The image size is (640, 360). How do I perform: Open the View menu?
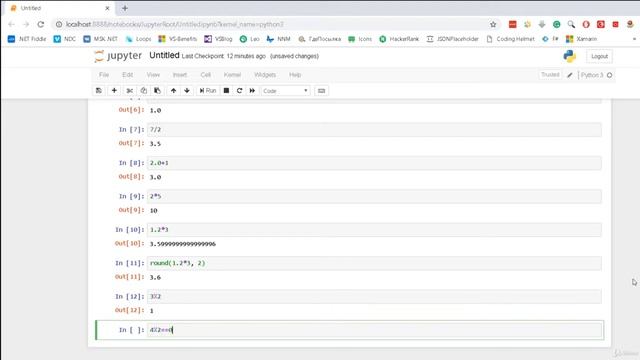pyautogui.click(x=153, y=75)
